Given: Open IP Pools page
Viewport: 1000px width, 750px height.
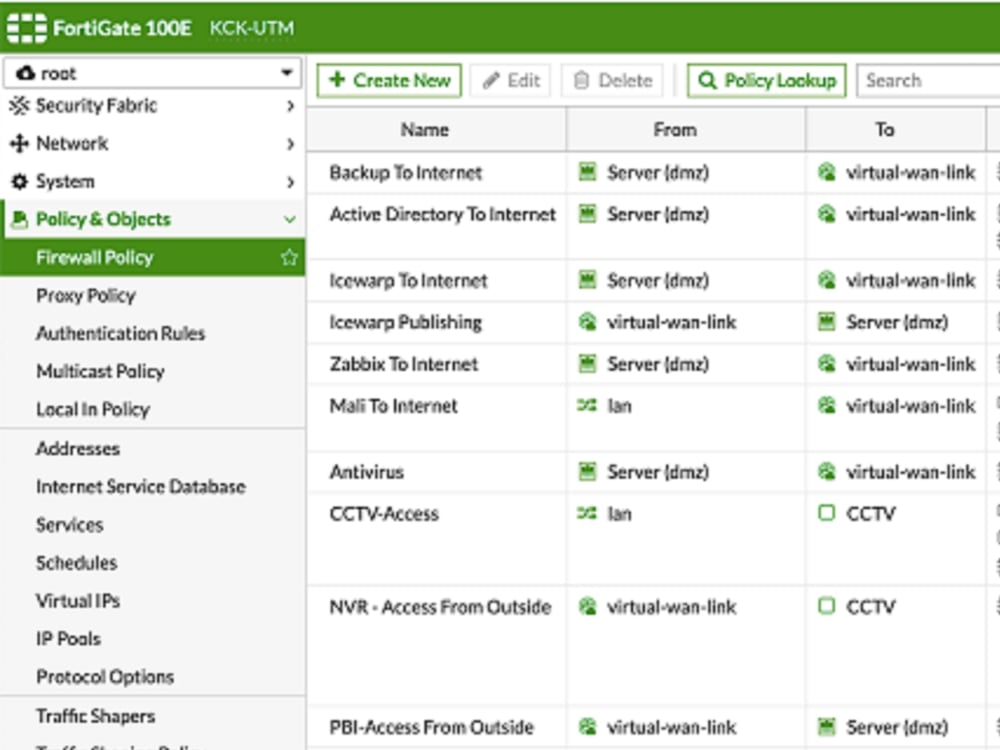Looking at the screenshot, I should 68,638.
